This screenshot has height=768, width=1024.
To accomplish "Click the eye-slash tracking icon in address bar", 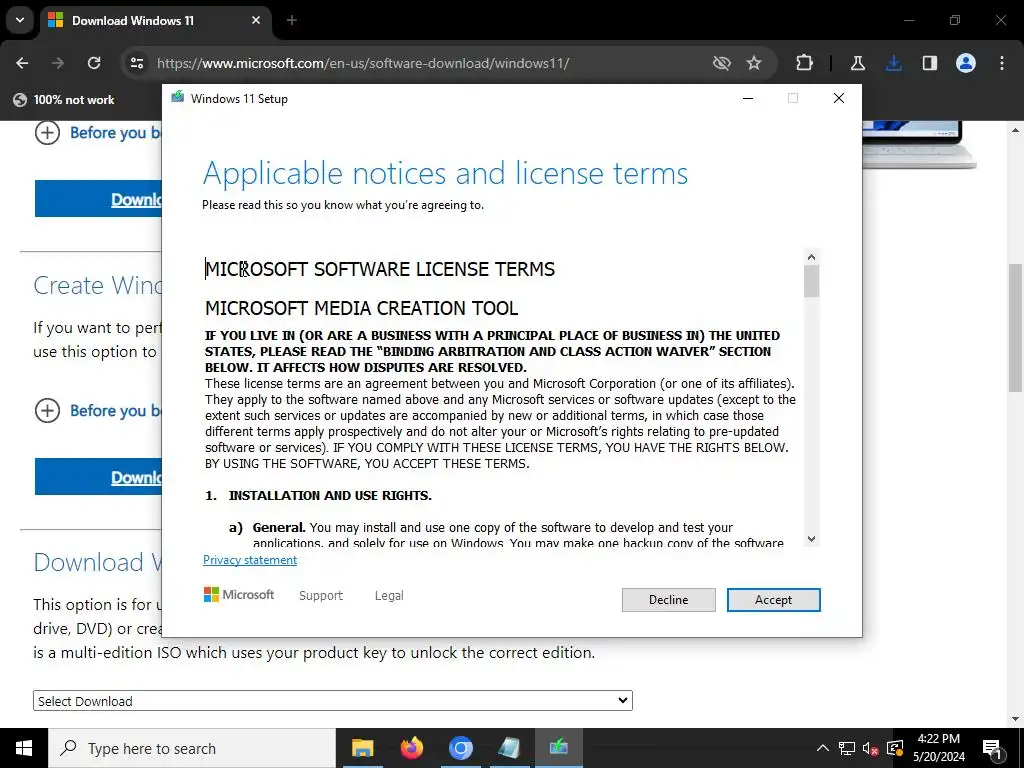I will (722, 63).
